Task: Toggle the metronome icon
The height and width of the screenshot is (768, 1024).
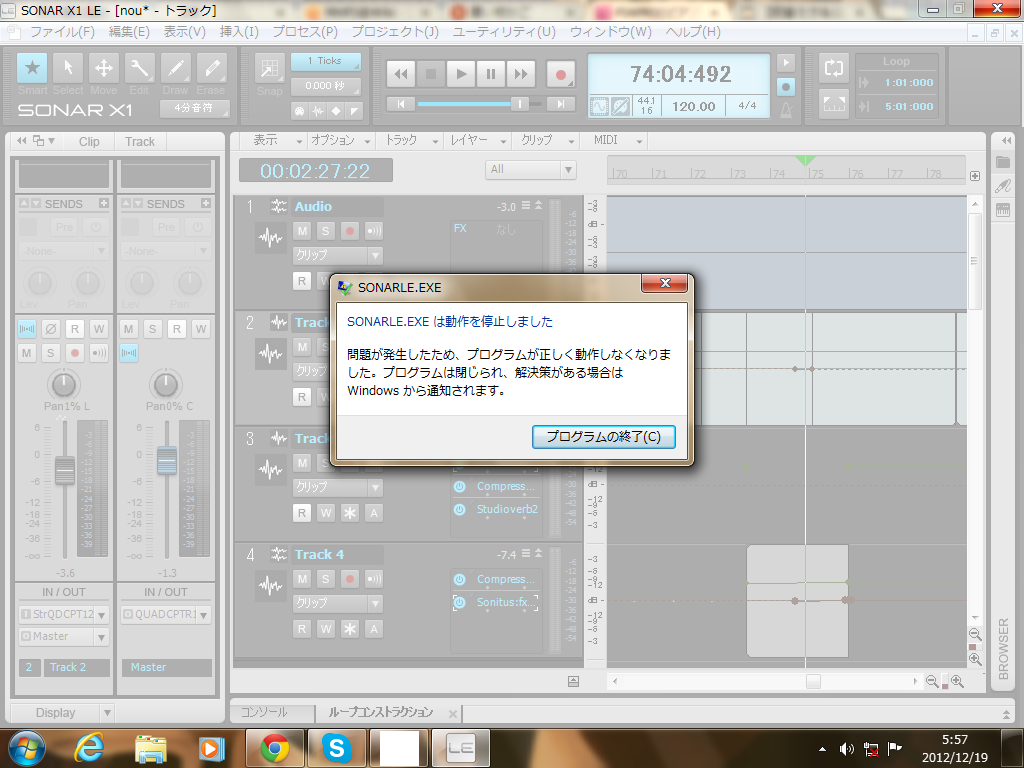Action: (x=786, y=109)
